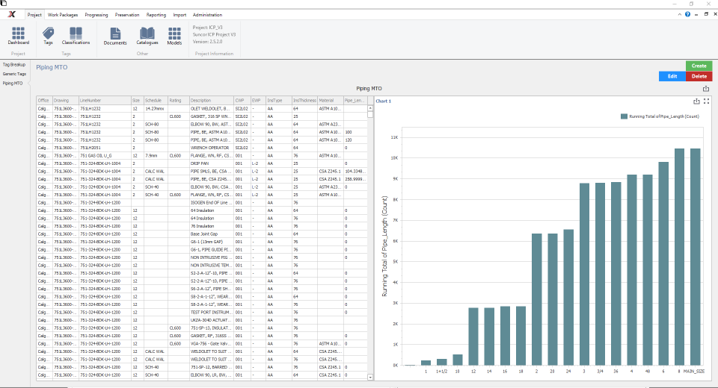Image resolution: width=718 pixels, height=388 pixels.
Task: Click the red Delete button
Action: (699, 76)
